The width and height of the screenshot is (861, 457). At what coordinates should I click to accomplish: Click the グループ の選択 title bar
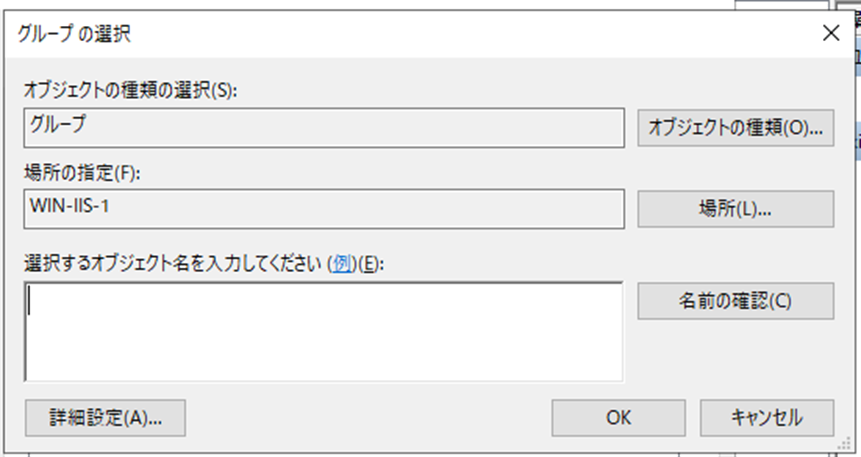[x=400, y=33]
